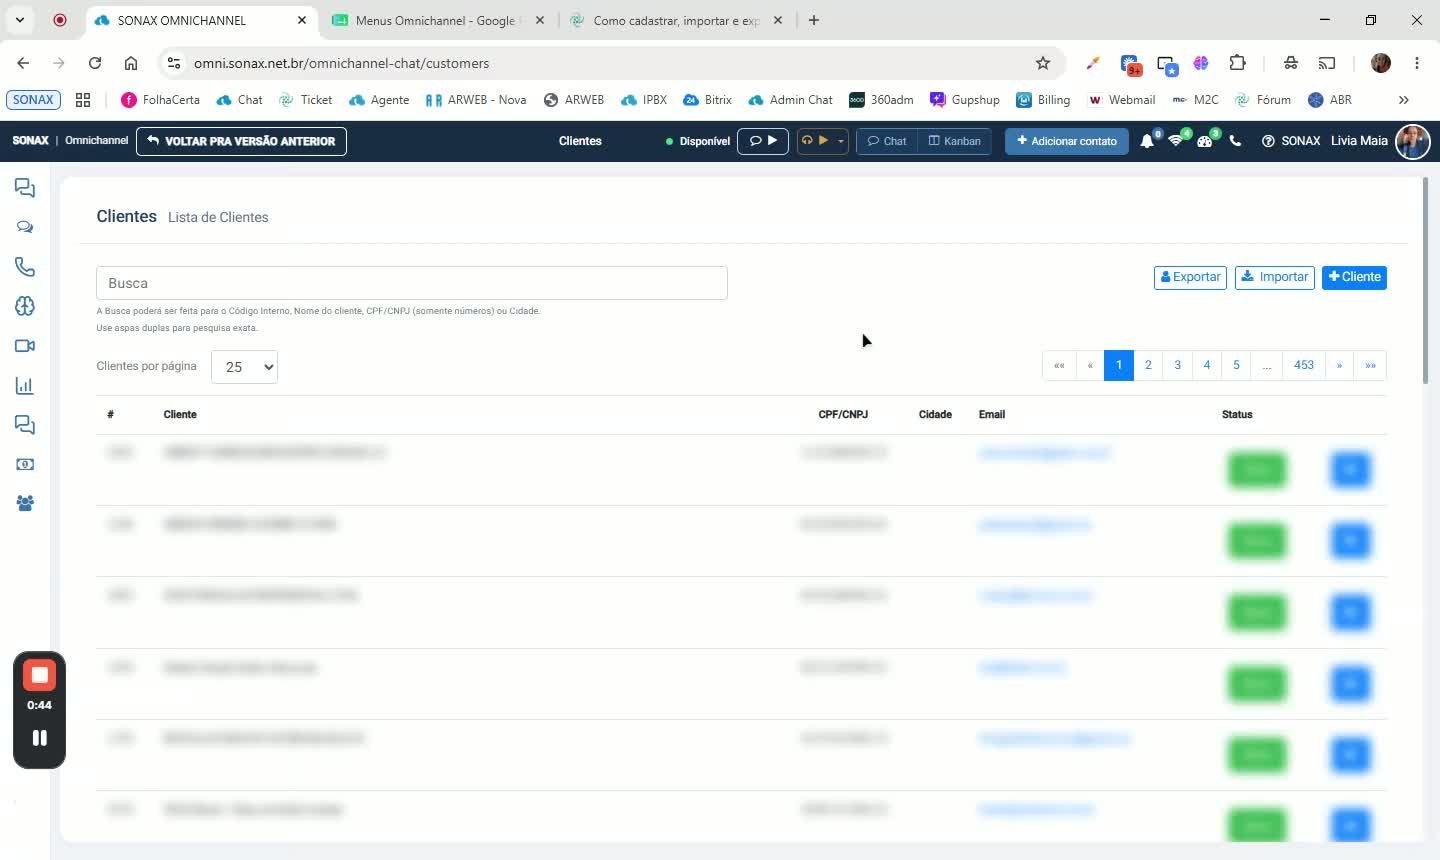Viewport: 1440px width, 860px height.
Task: Click the page vertical scrollbar
Action: pyautogui.click(x=1426, y=280)
